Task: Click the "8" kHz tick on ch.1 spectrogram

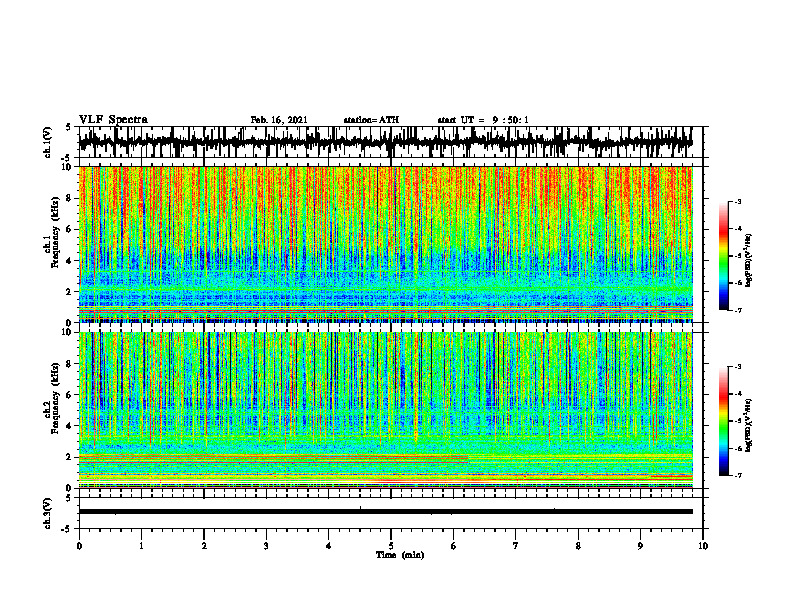Action: (x=69, y=198)
